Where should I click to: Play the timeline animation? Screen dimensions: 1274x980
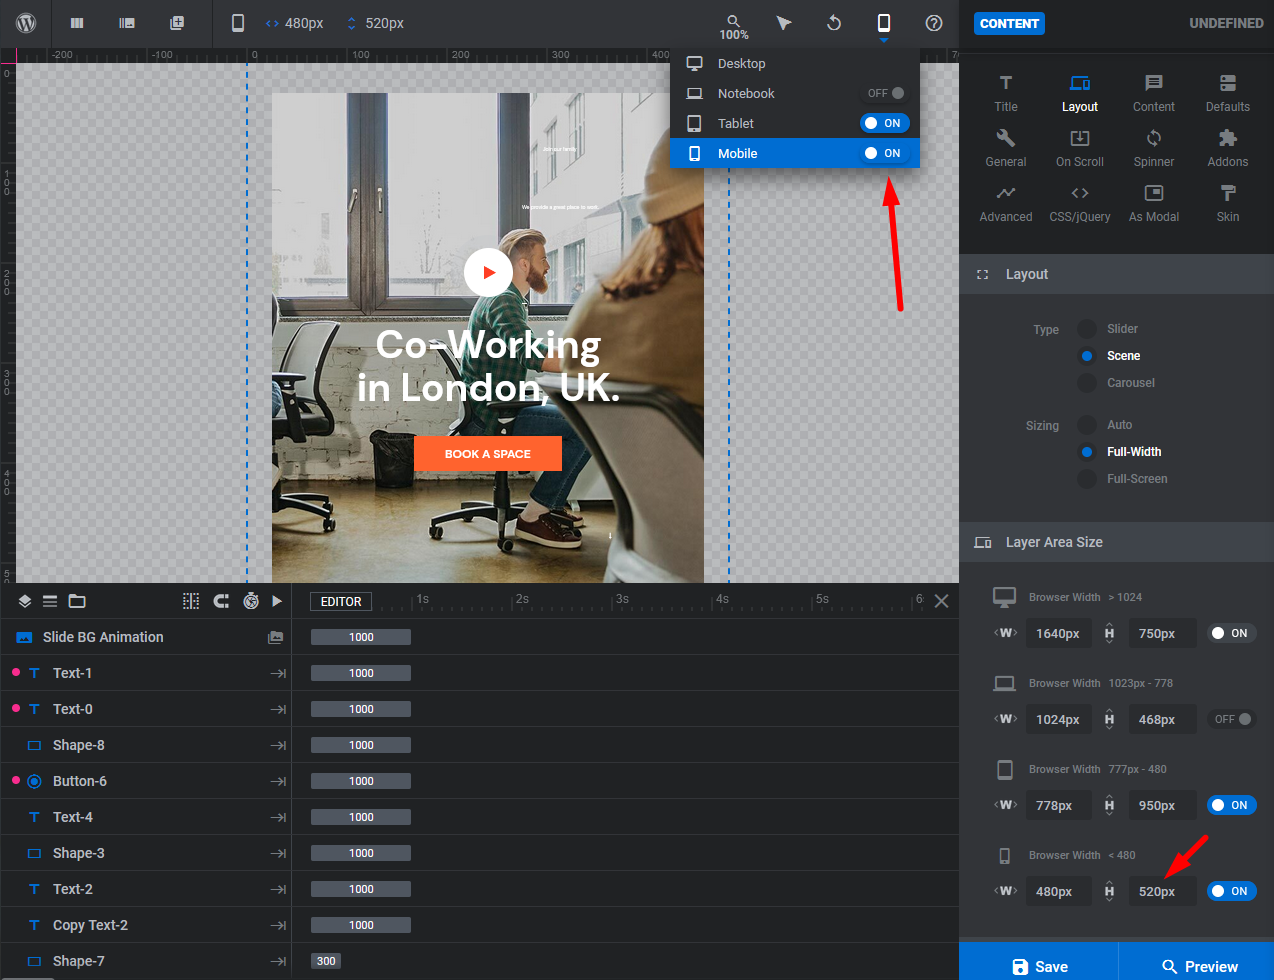click(x=277, y=601)
